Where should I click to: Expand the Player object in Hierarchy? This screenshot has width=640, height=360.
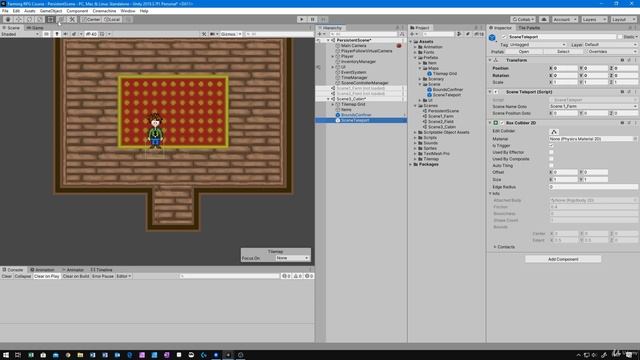click(333, 56)
